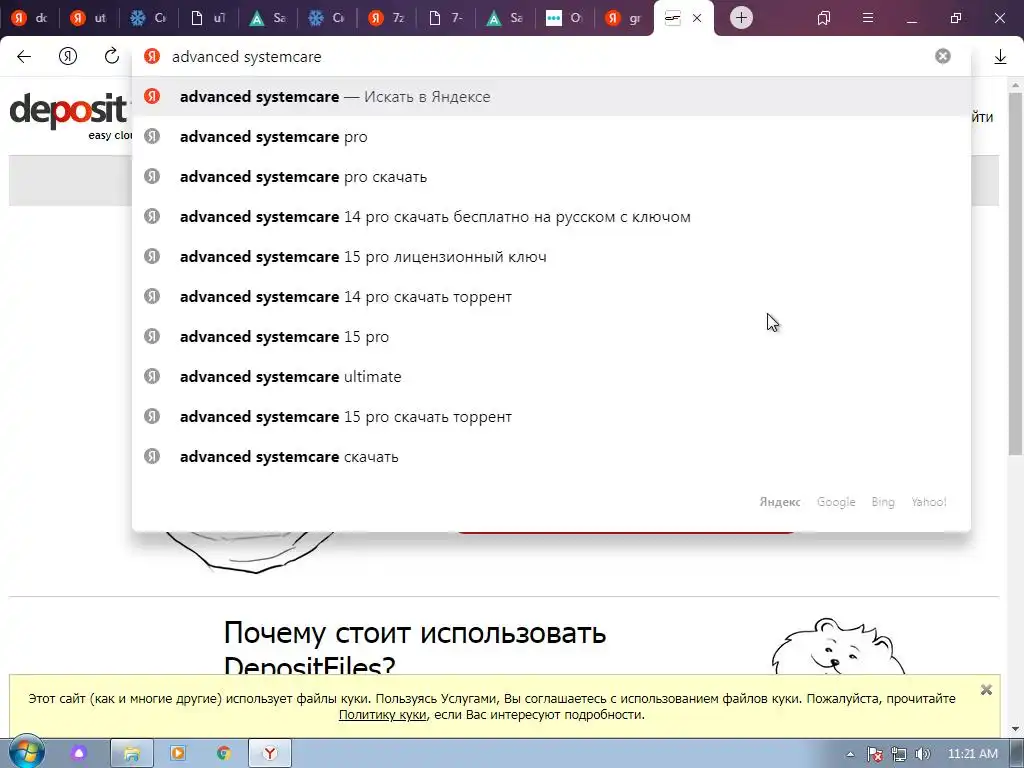Open the Yandex Browser hamburger menu
The width and height of the screenshot is (1024, 768).
tap(868, 18)
